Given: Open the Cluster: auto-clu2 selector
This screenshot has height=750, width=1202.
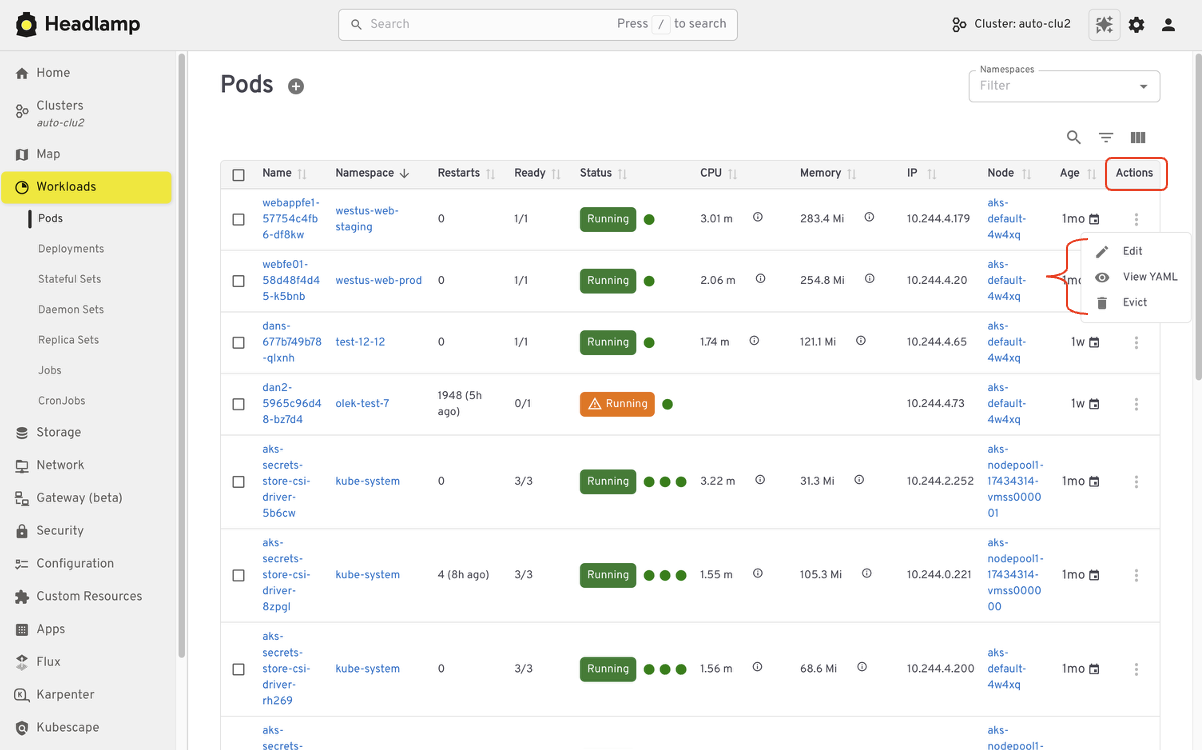Looking at the screenshot, I should pos(1010,24).
